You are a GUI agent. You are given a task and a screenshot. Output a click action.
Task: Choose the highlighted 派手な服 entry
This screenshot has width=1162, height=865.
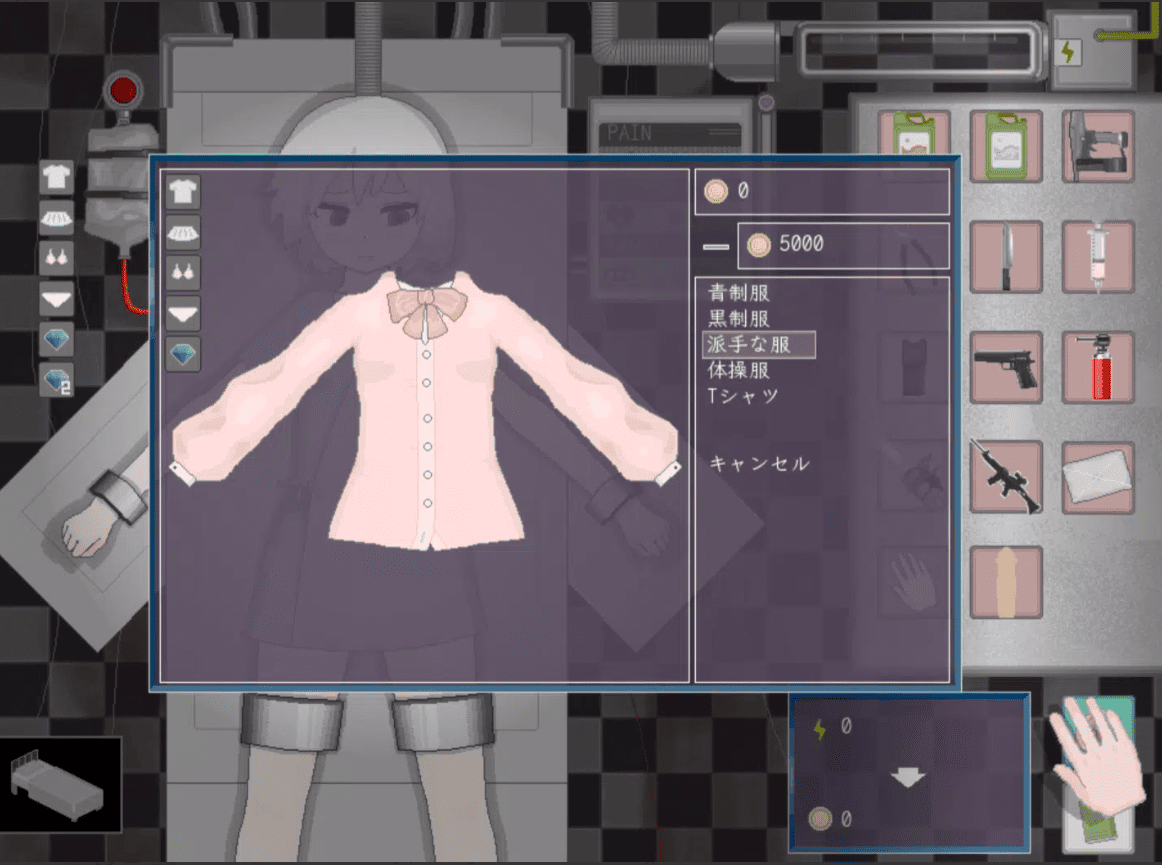click(758, 344)
